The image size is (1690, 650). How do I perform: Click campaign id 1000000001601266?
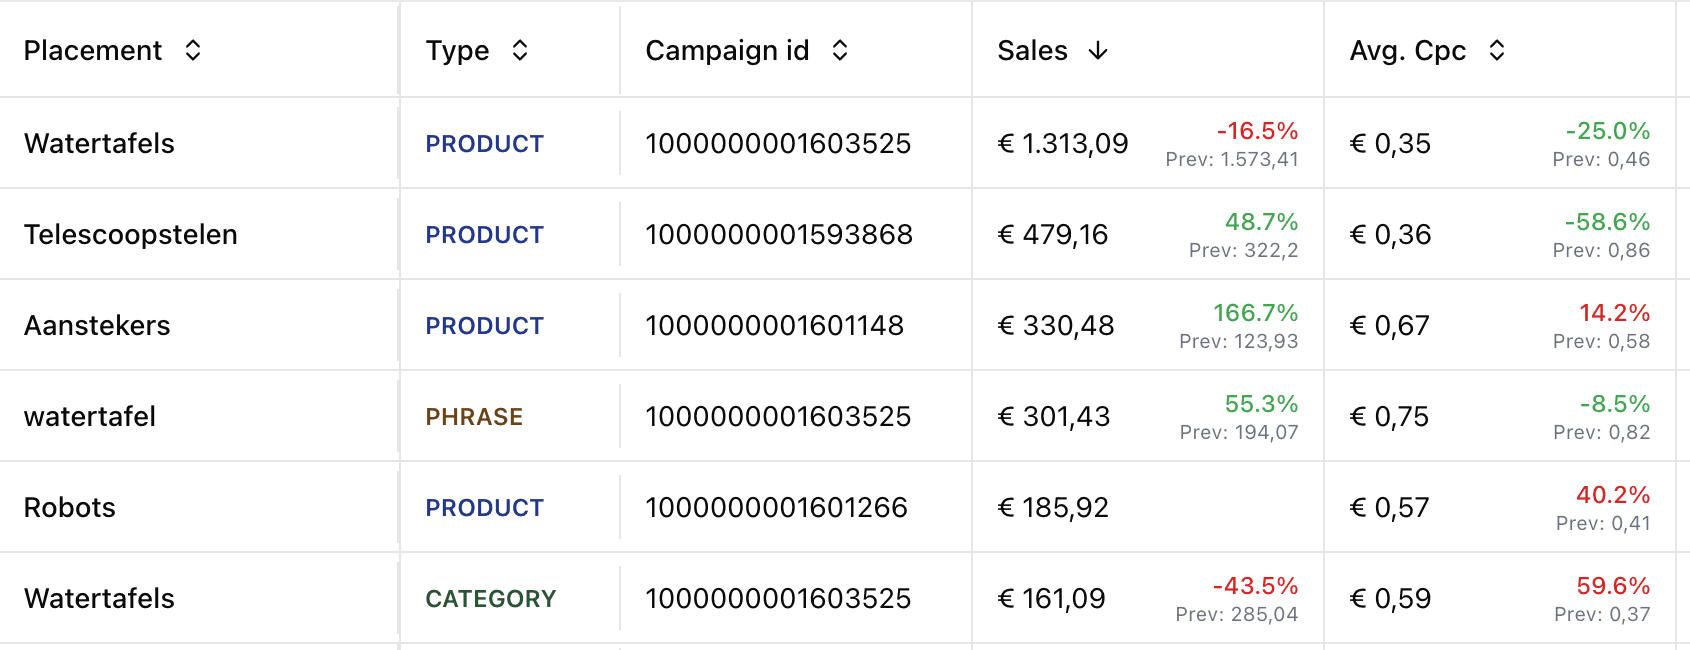click(x=776, y=508)
